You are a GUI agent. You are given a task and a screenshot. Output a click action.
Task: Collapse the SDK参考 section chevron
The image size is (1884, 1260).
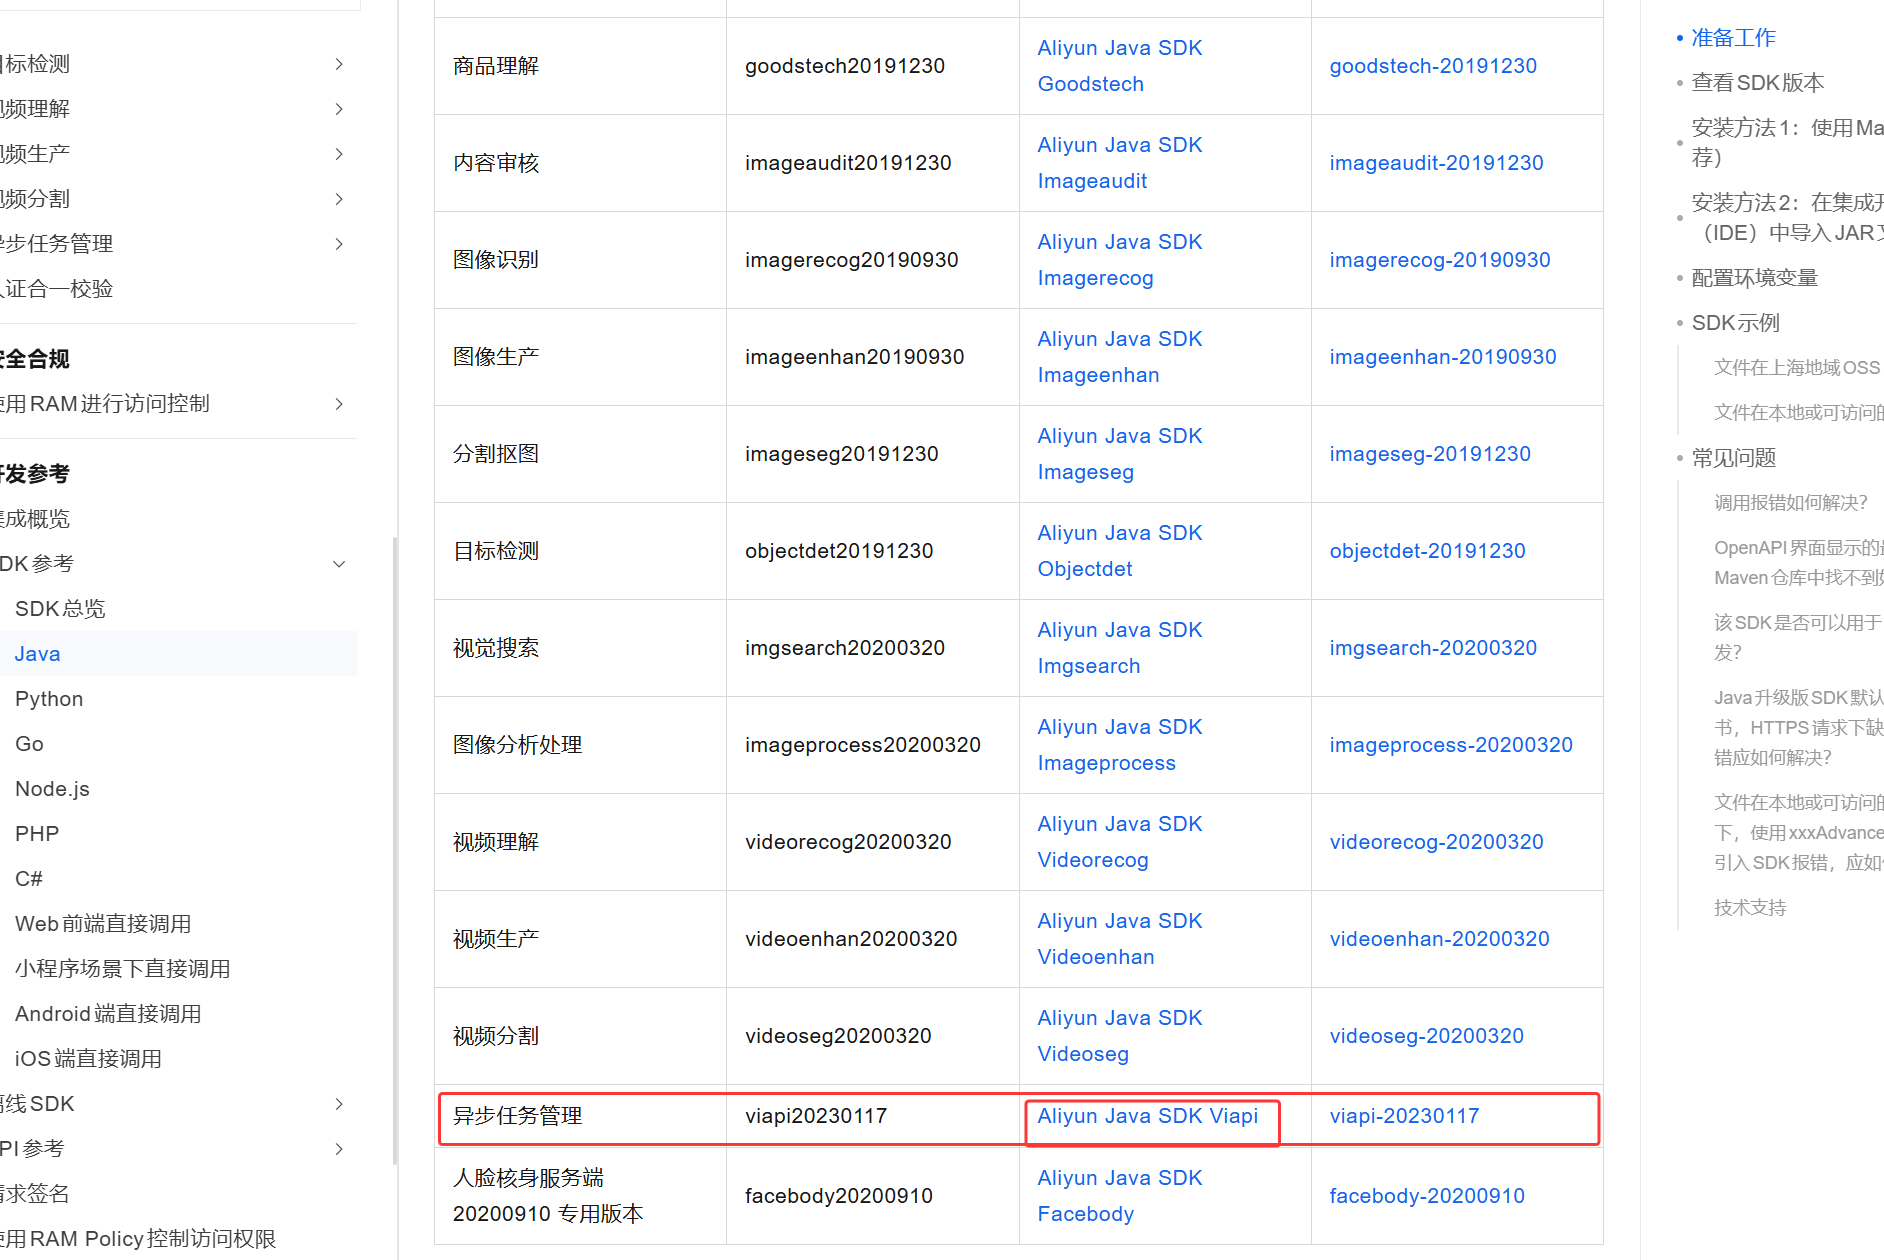(x=339, y=564)
